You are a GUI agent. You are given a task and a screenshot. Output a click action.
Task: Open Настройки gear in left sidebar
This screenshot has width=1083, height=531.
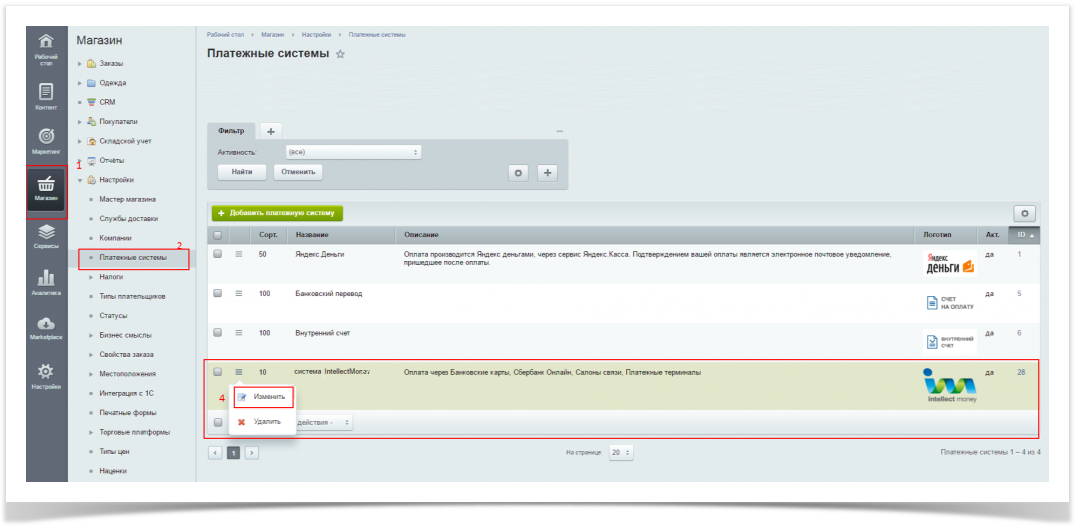point(46,376)
